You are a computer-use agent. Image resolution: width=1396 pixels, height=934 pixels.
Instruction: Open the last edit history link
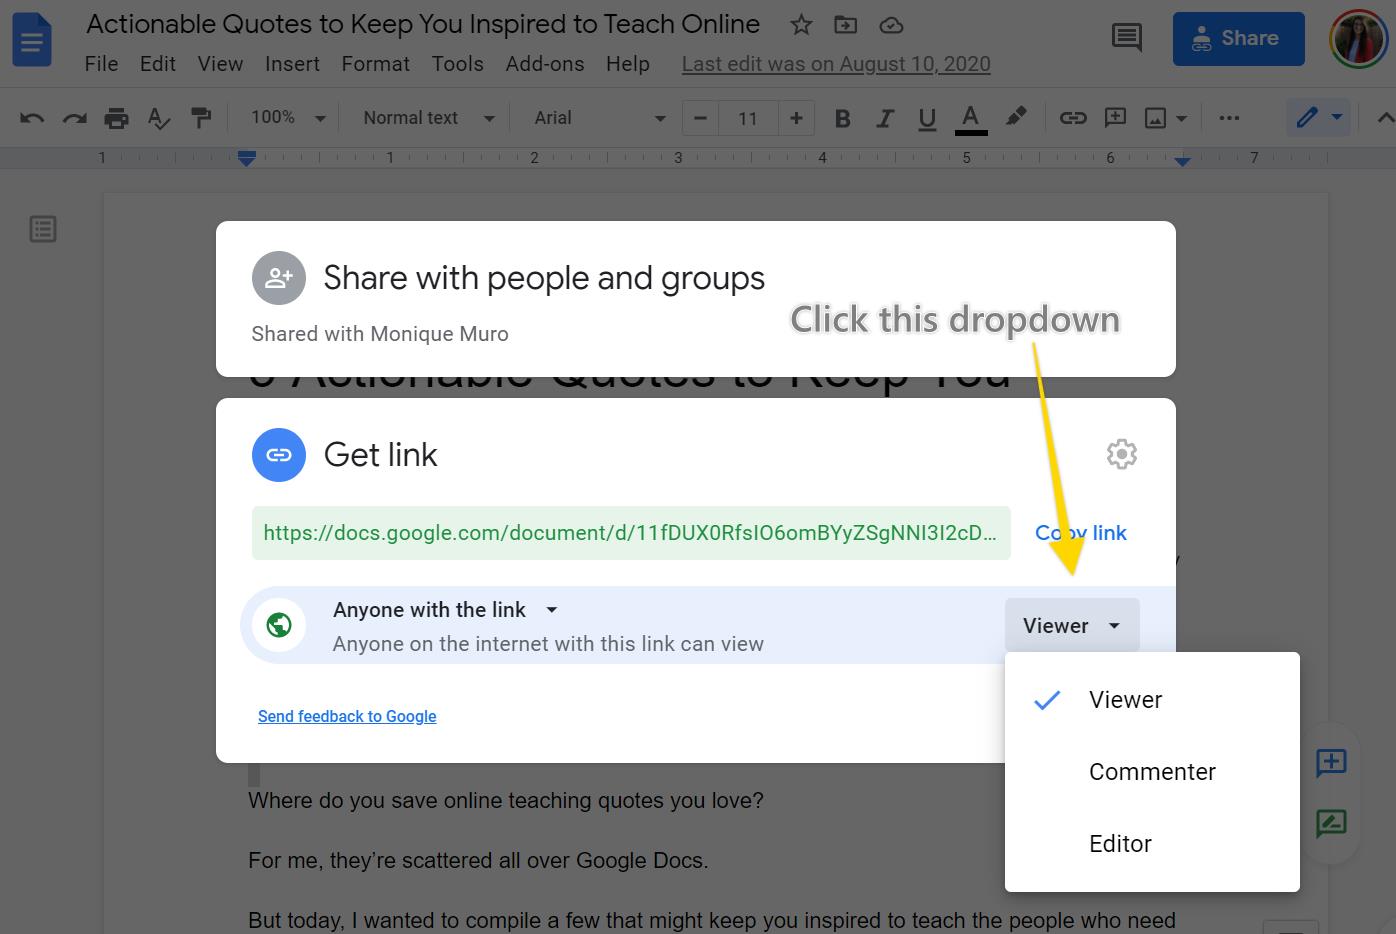click(x=836, y=64)
